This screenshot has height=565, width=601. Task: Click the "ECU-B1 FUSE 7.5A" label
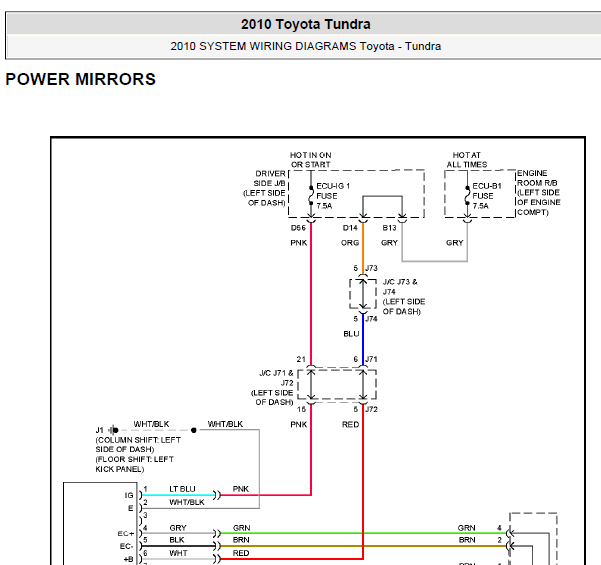487,196
